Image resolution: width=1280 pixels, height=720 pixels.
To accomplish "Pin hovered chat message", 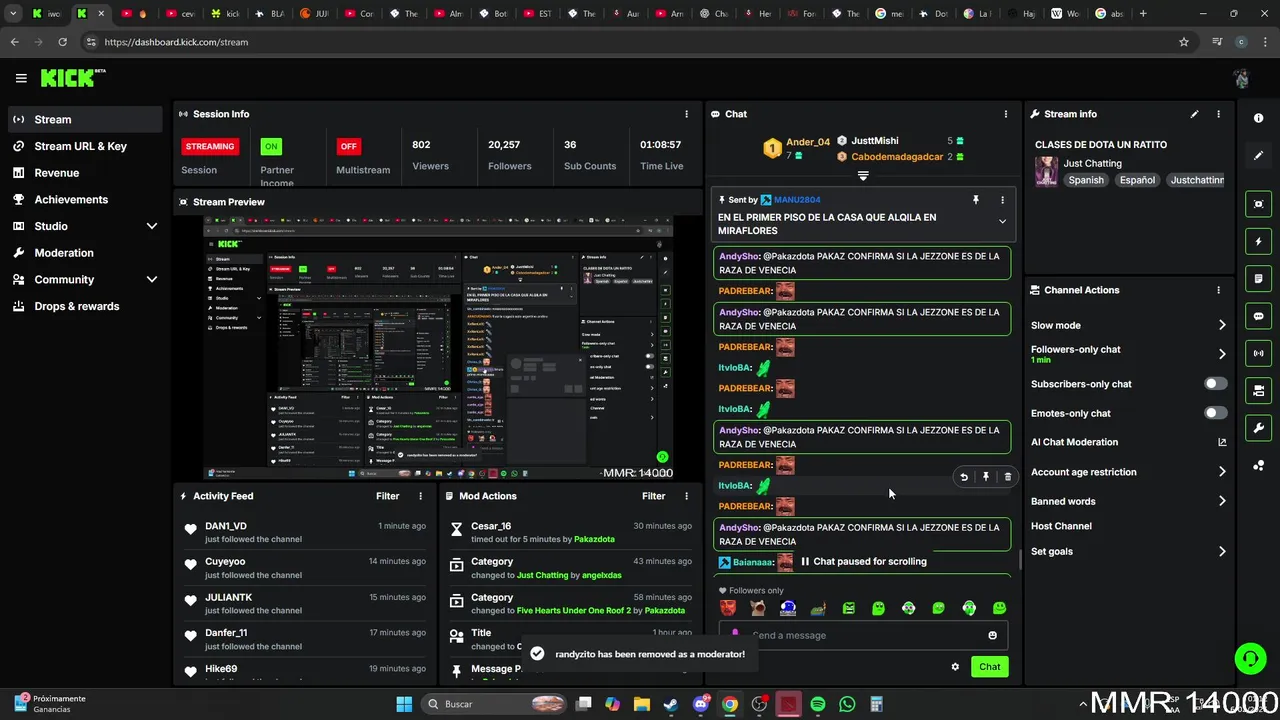I will [x=986, y=477].
